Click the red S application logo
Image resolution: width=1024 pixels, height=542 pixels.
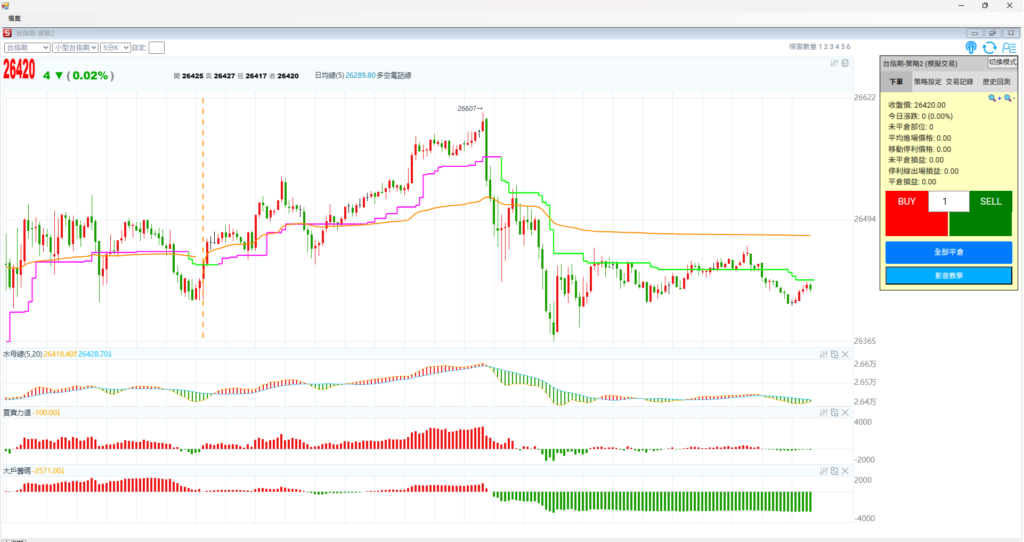coord(7,33)
